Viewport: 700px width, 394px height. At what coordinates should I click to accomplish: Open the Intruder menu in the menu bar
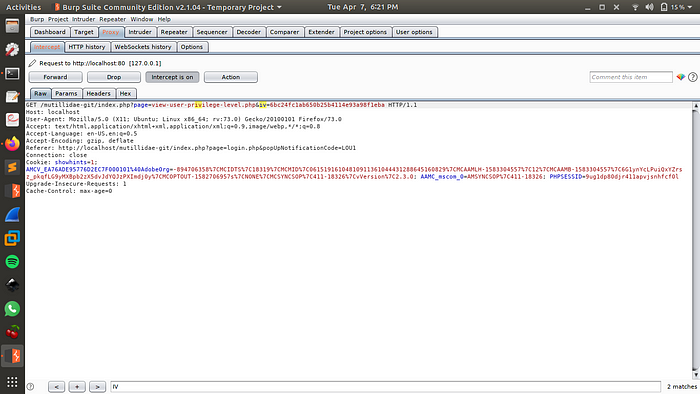coord(83,19)
